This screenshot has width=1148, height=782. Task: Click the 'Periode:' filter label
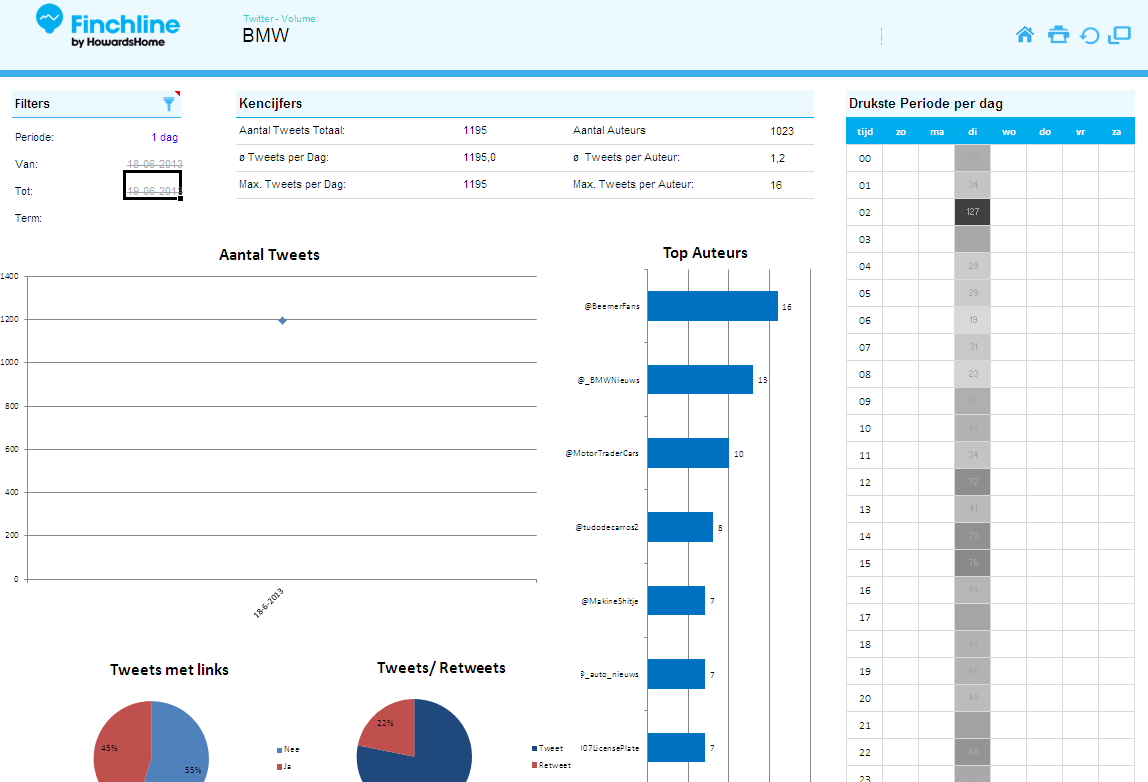point(34,137)
